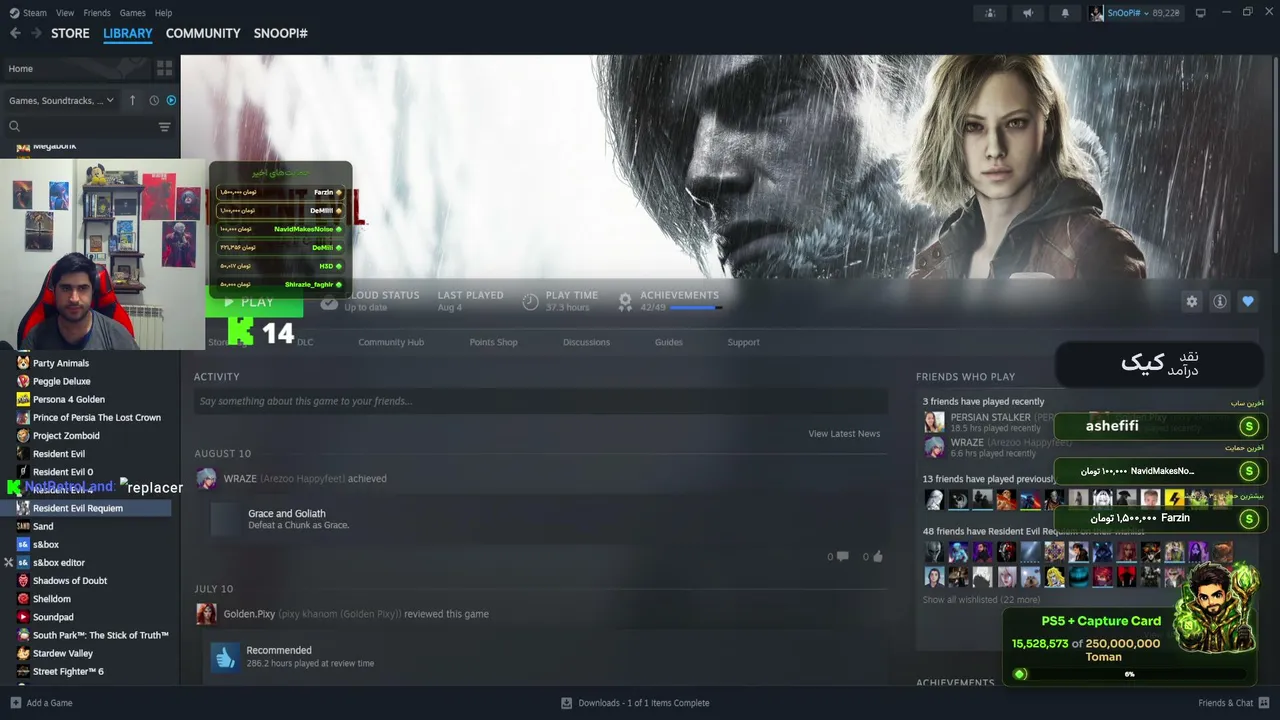Click the Home button in library sidebar
This screenshot has height=720, width=1280.
pos(75,69)
